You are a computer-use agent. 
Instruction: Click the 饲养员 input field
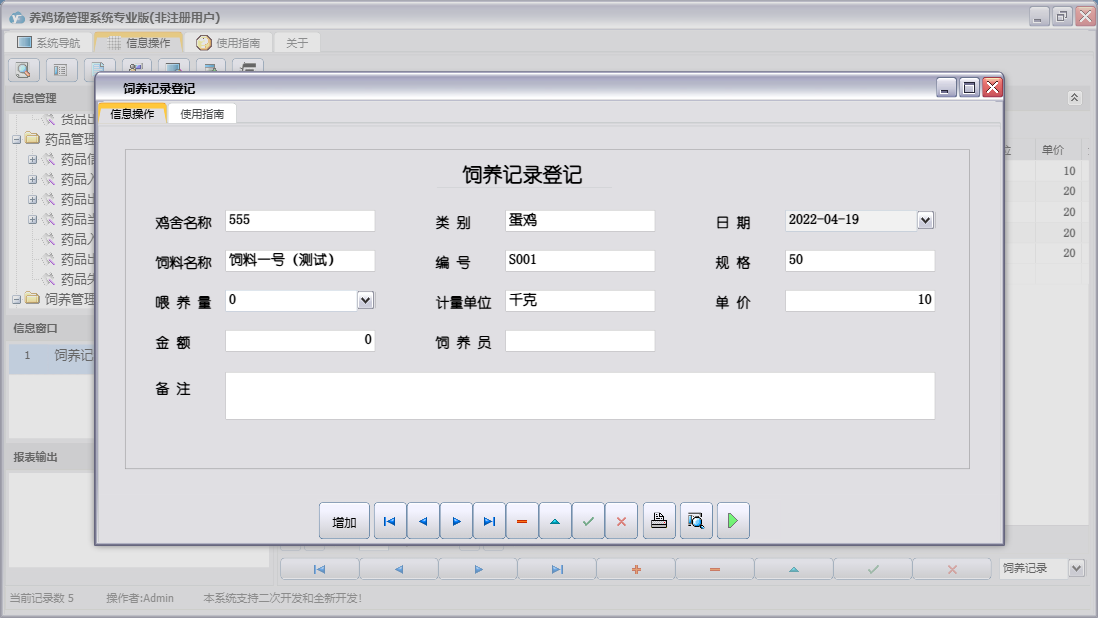tap(580, 341)
